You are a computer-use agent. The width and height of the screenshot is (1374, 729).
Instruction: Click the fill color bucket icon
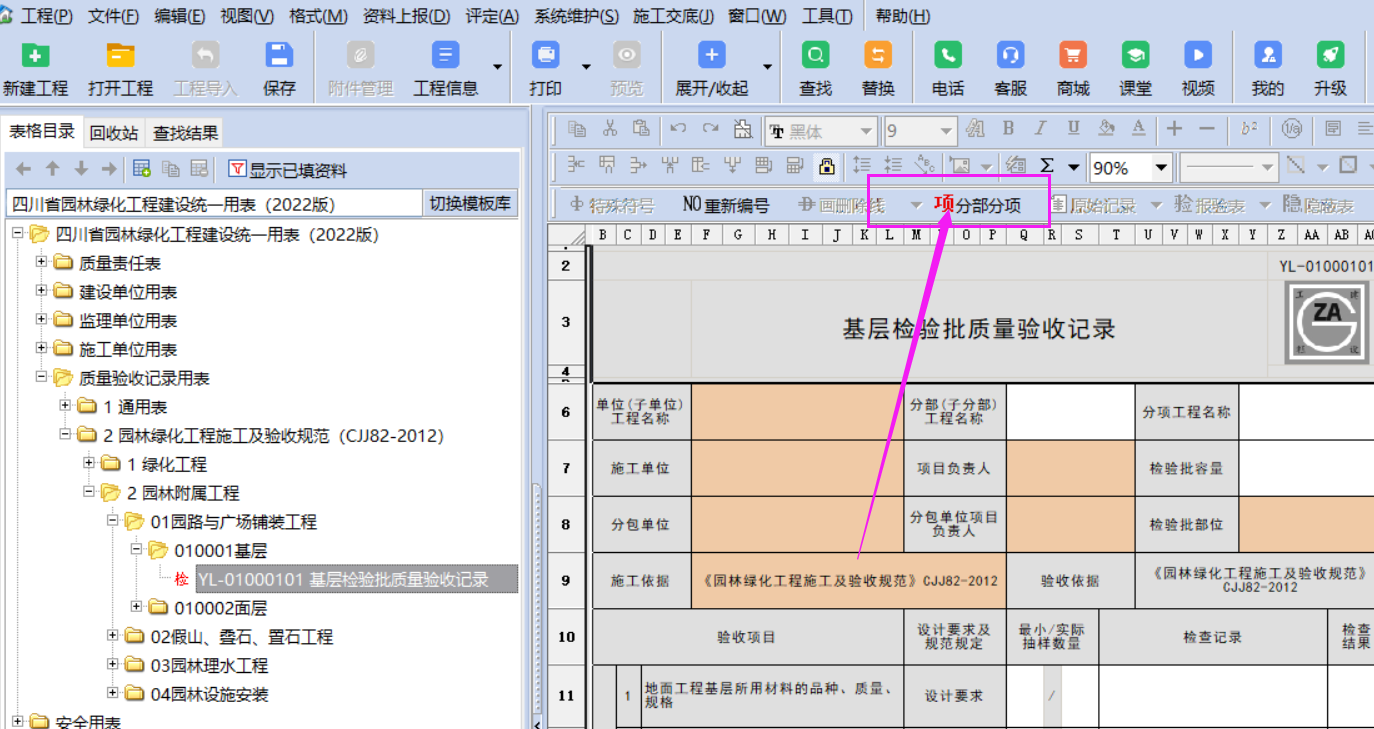pyautogui.click(x=1106, y=129)
